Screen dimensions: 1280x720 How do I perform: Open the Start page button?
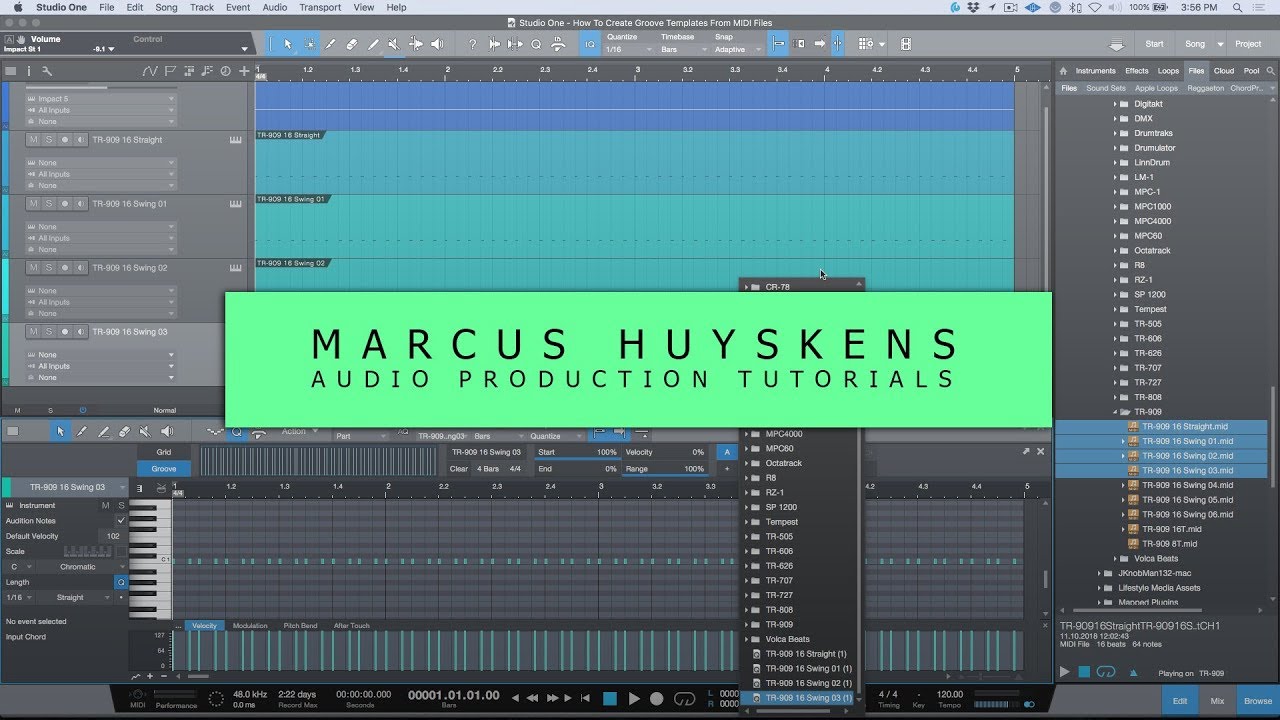1154,44
